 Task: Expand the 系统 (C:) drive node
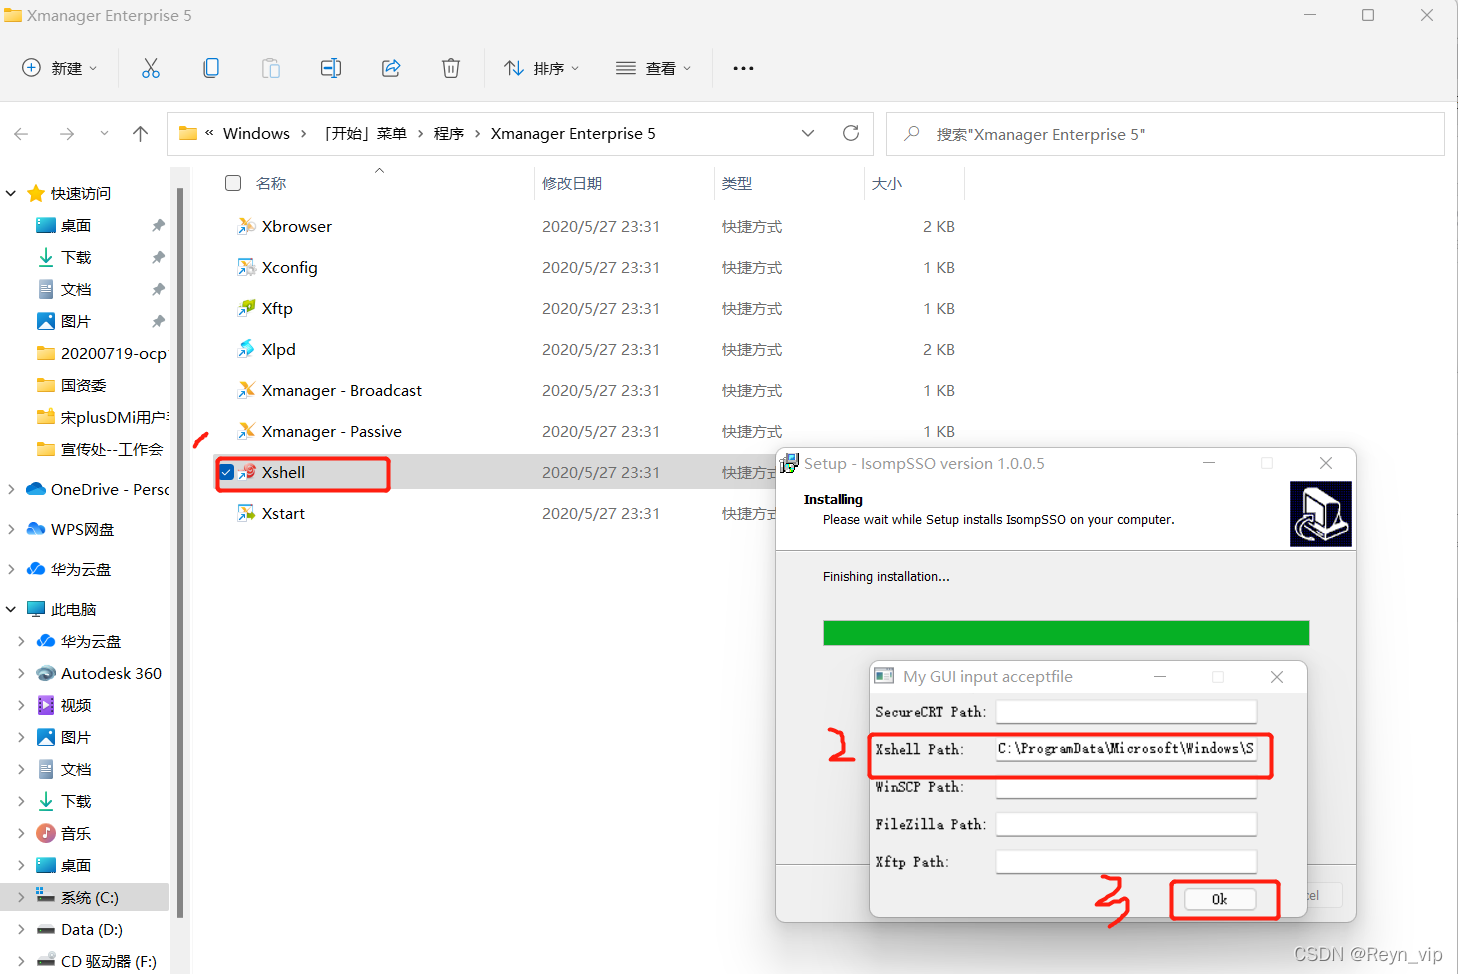[x=21, y=897]
